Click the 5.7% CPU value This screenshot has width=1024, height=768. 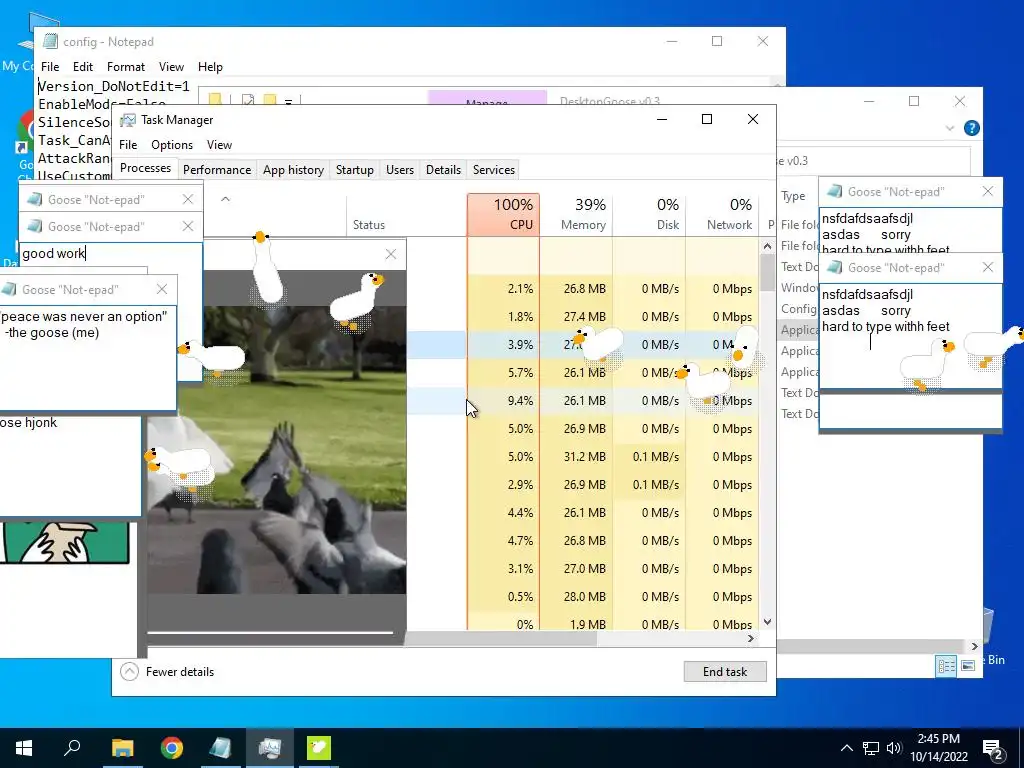520,372
